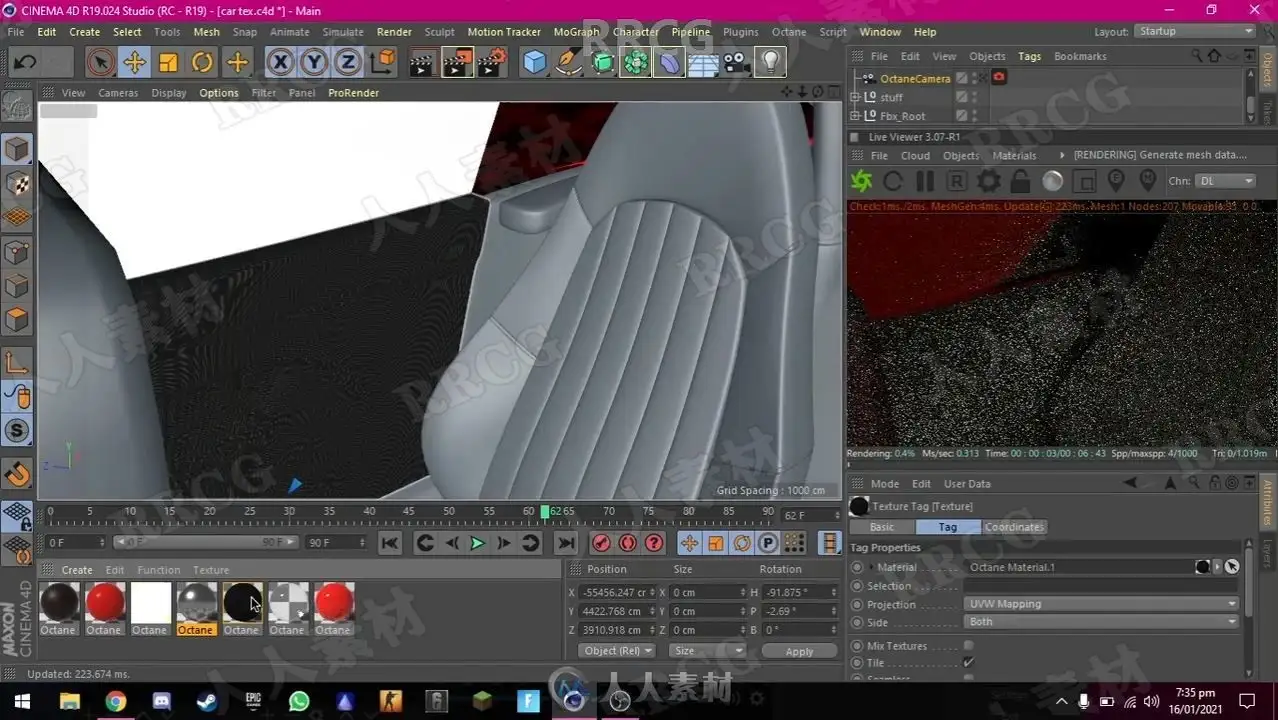Open viewport Cameras menu
1278x720 pixels.
pos(118,93)
